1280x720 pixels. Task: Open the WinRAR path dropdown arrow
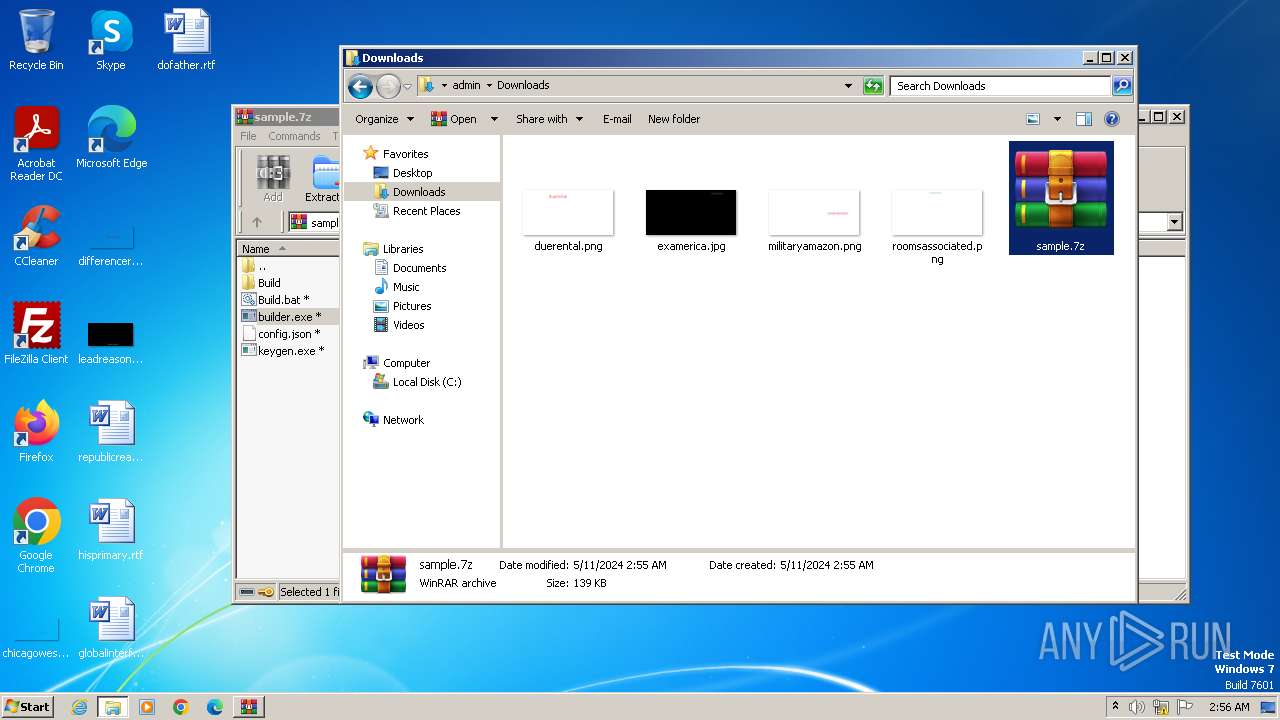(1175, 222)
